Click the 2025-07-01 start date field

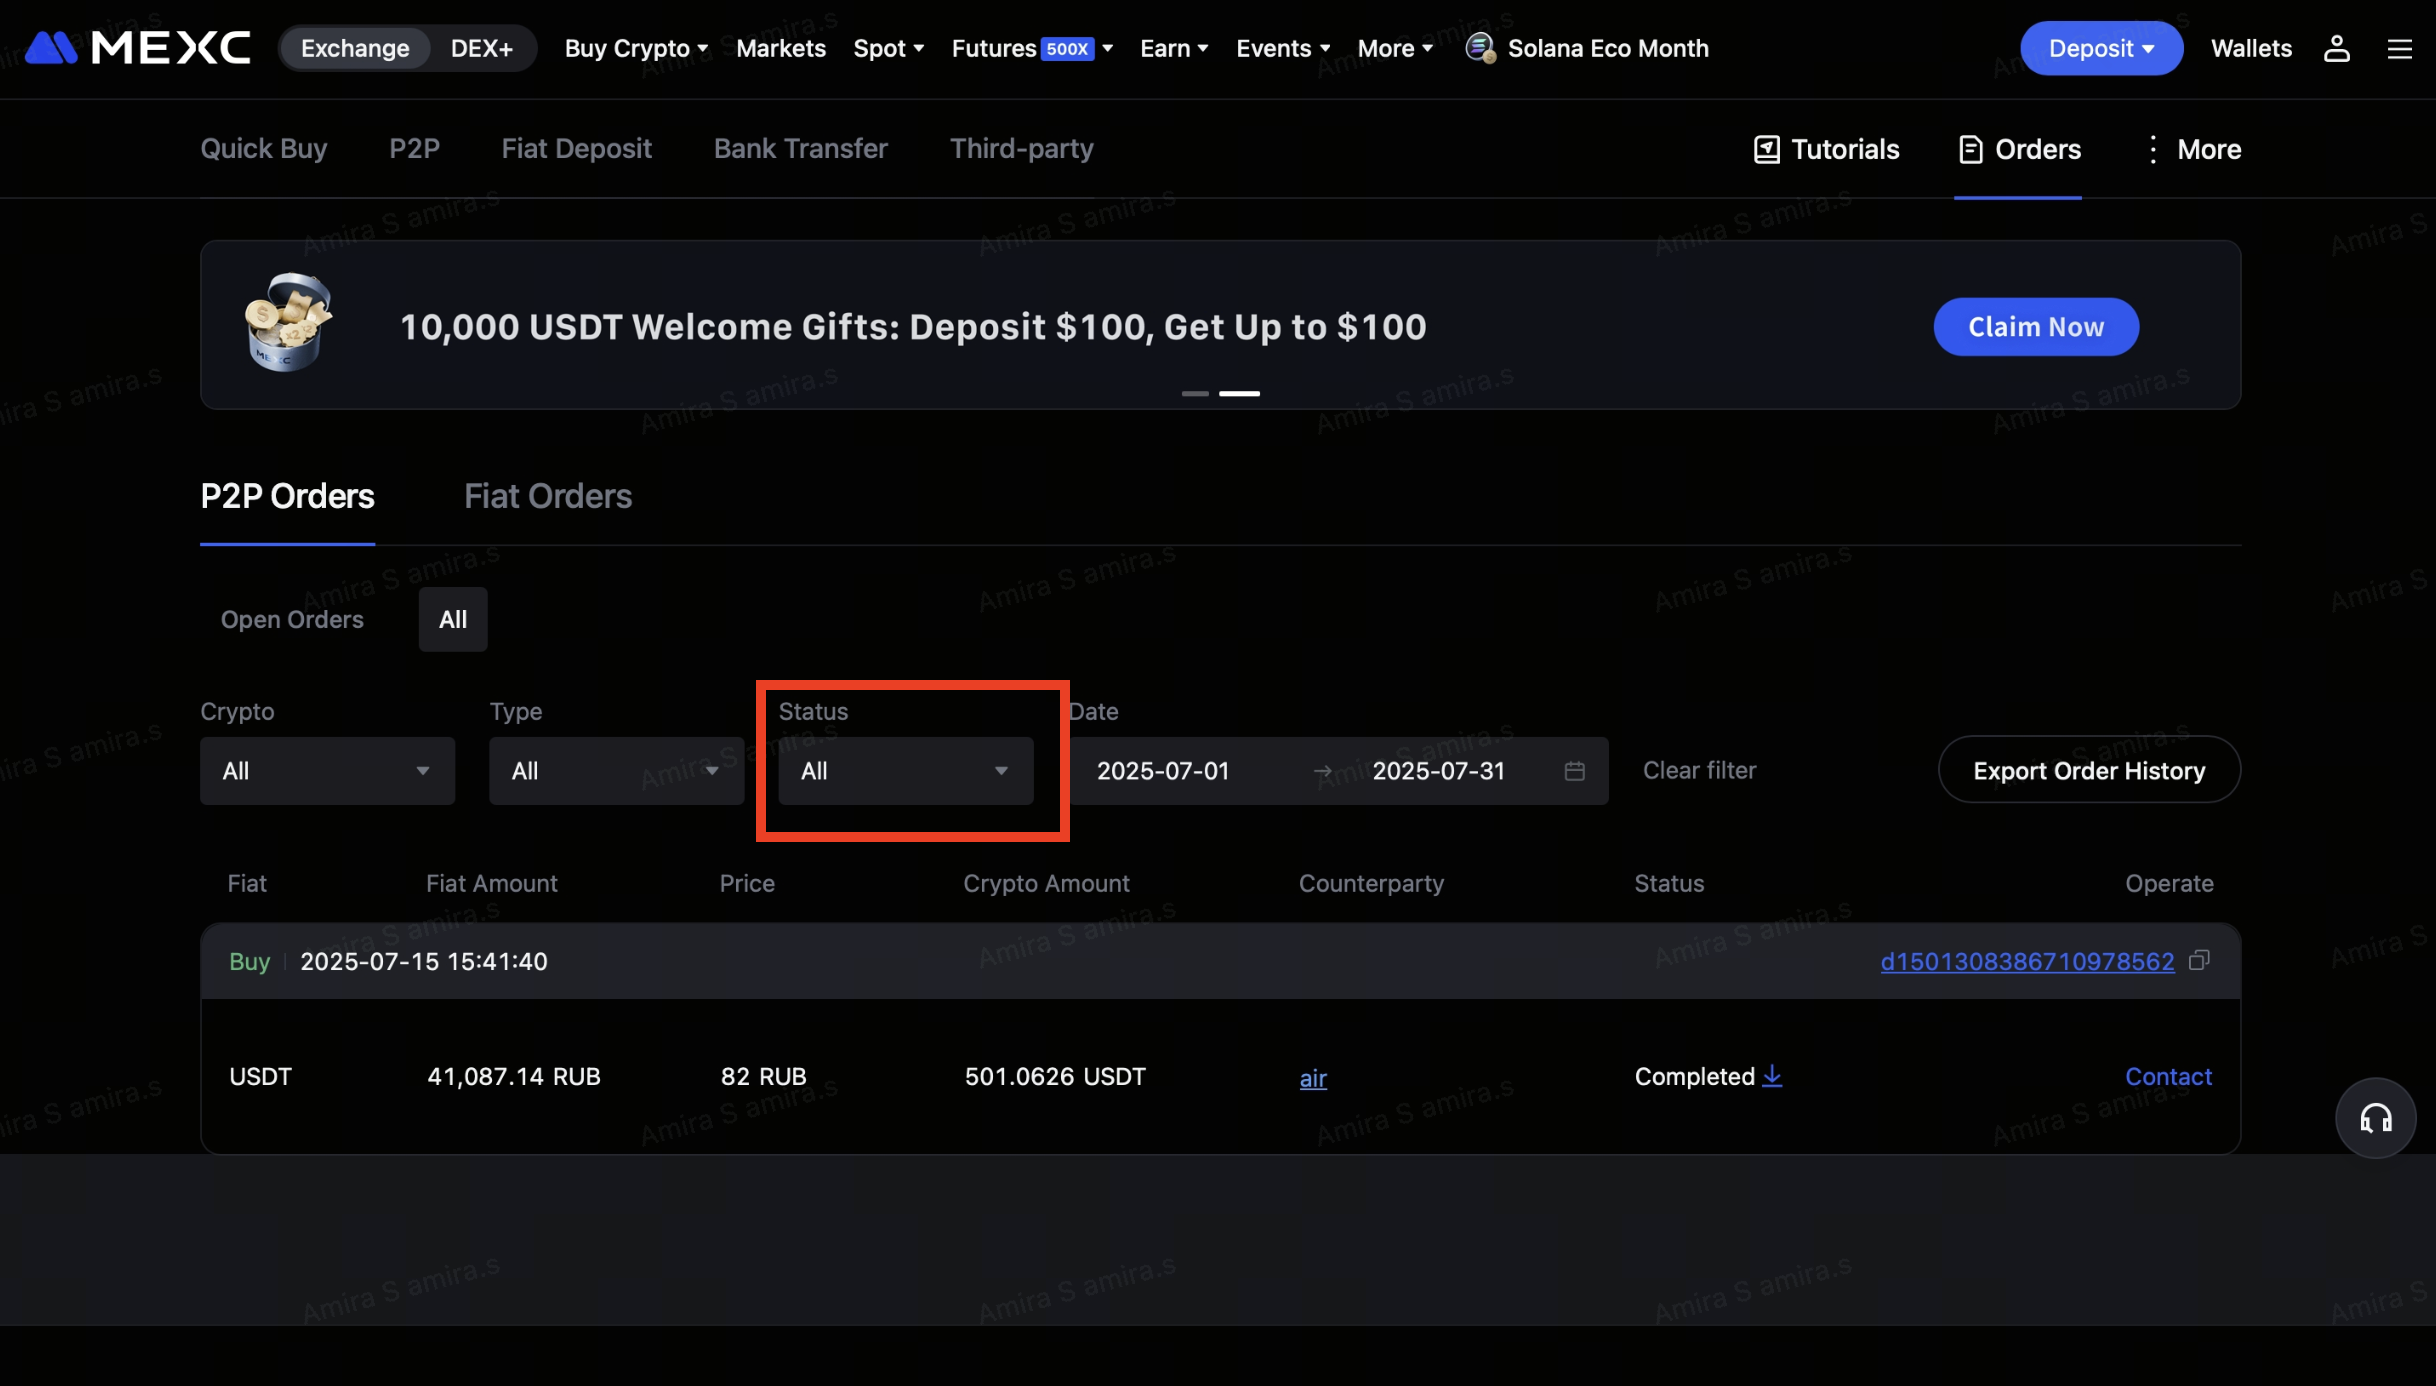tap(1163, 771)
